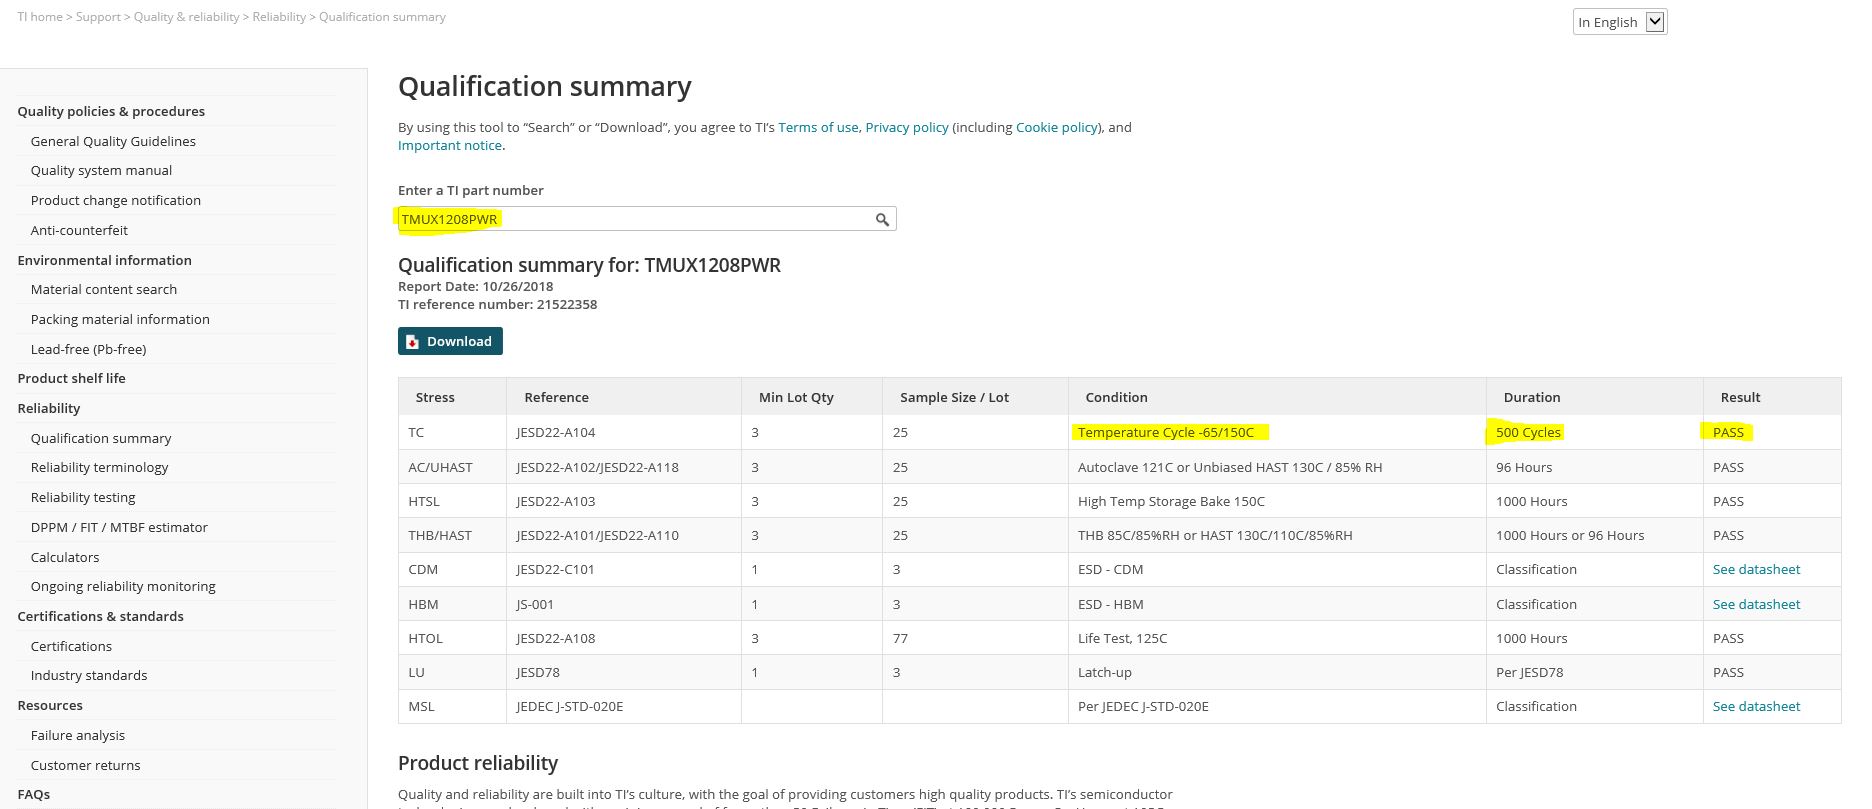
Task: Open Packing material information page
Action: tap(120, 319)
